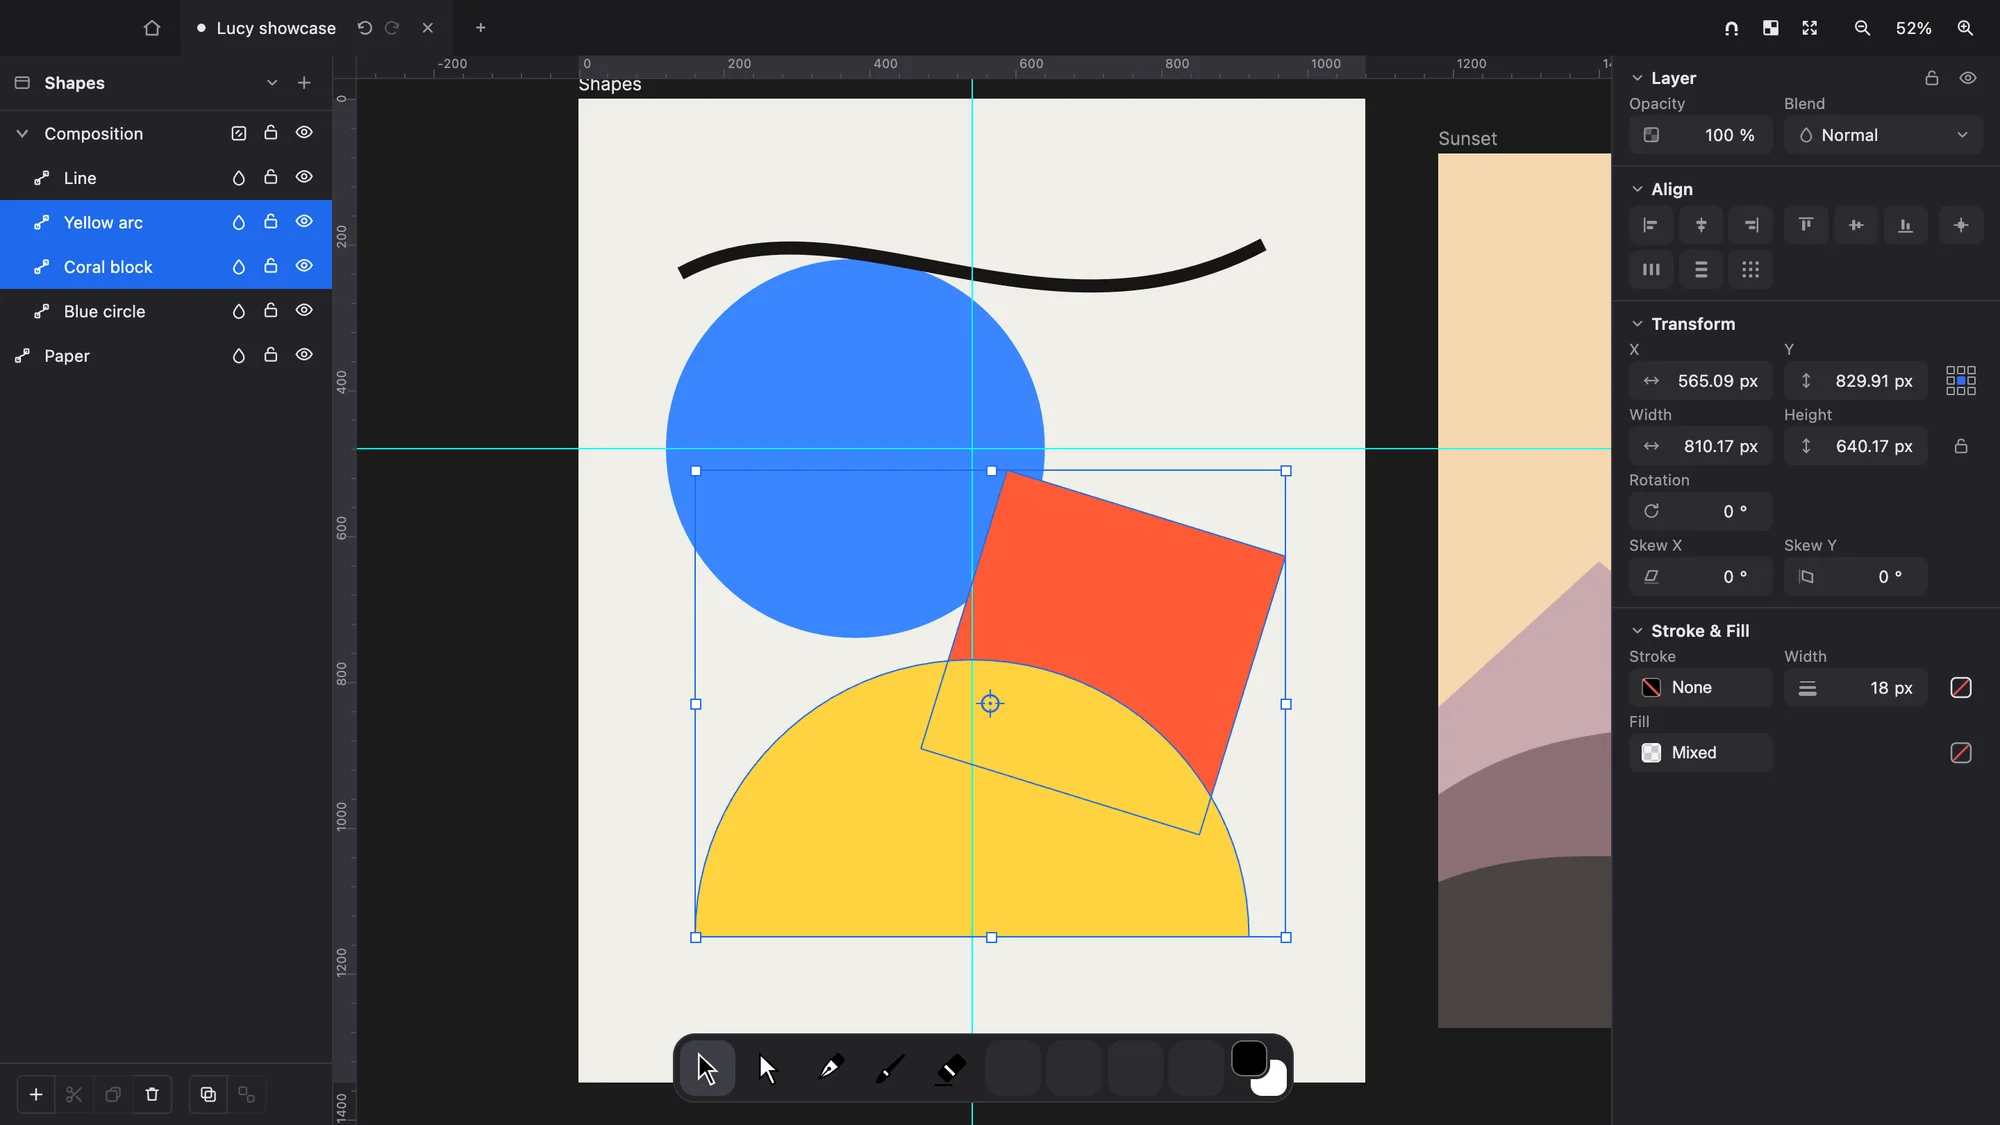Click the black foreground color swatch
Viewport: 2000px width, 1125px height.
(1249, 1059)
